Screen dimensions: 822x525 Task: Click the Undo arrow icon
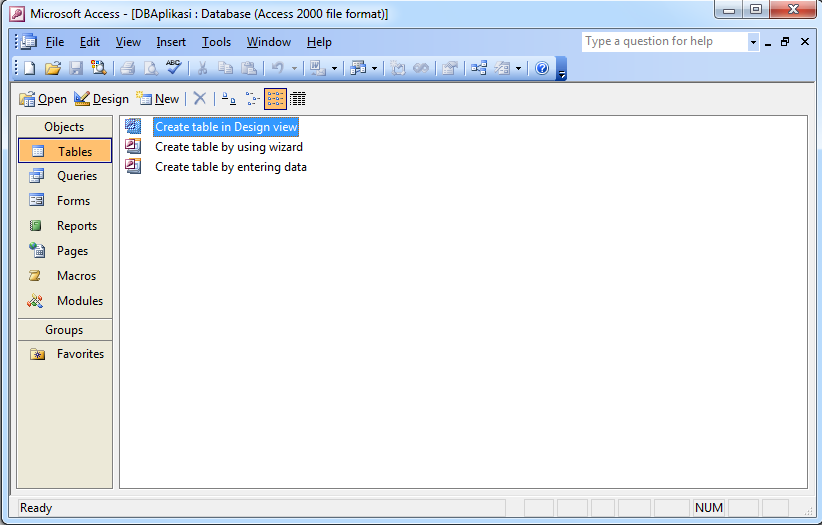[278, 68]
